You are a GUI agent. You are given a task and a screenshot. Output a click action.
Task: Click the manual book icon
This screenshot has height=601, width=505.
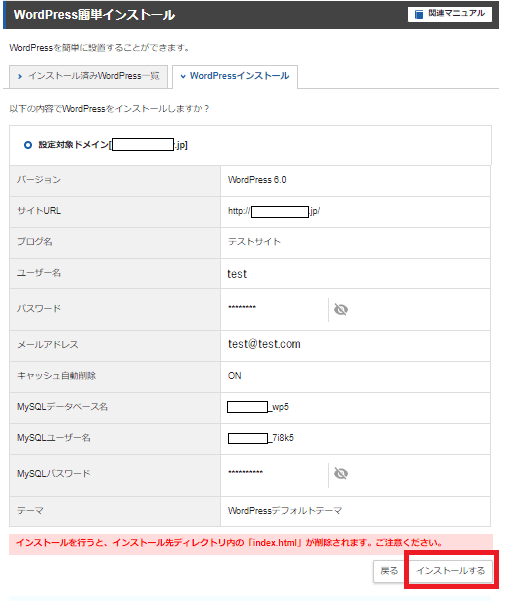(x=419, y=15)
